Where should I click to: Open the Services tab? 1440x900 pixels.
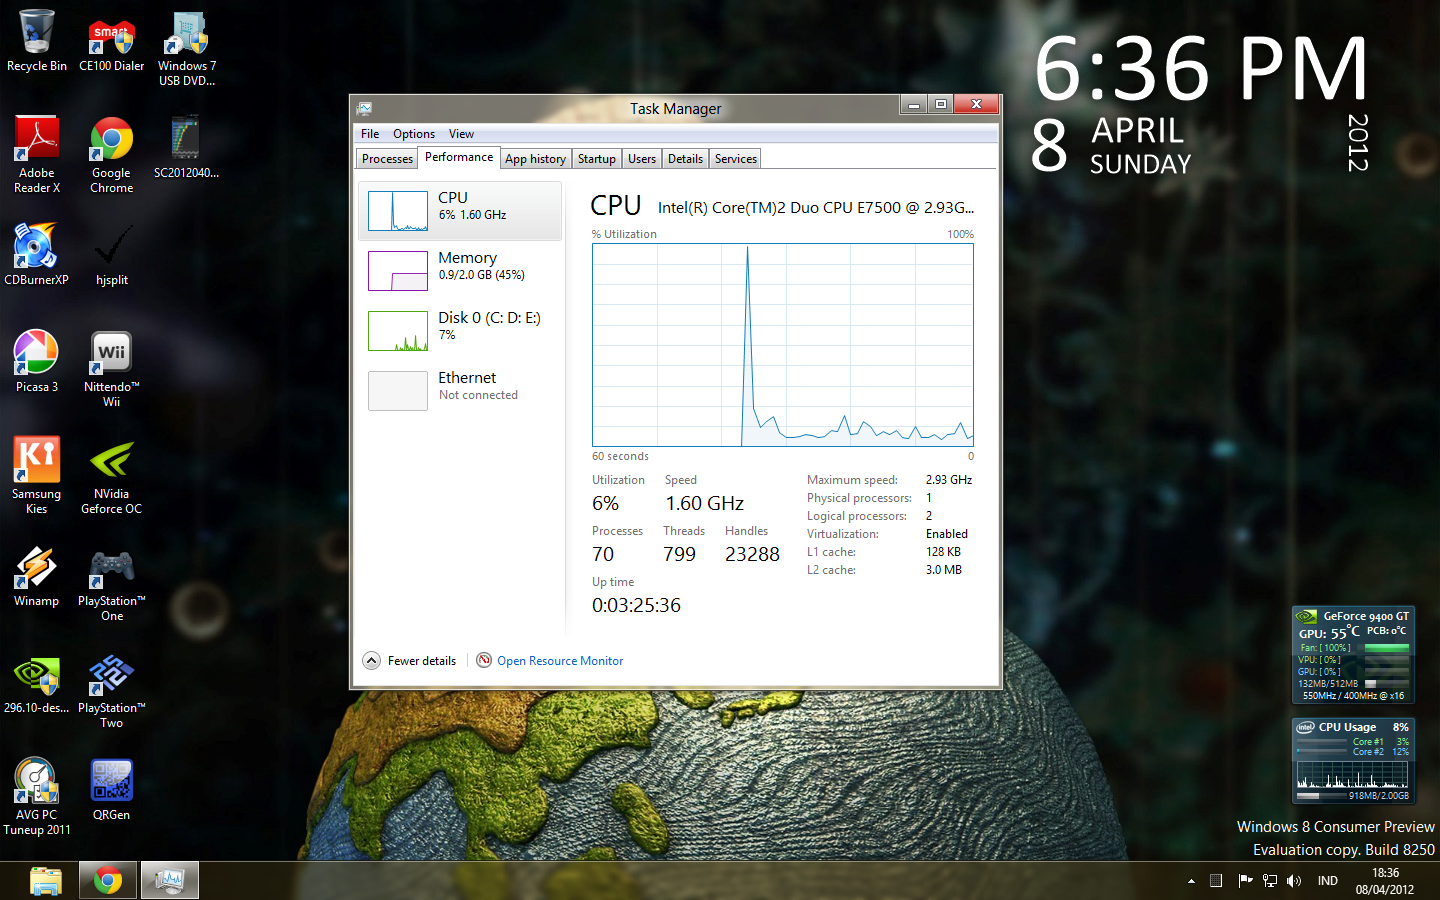[734, 158]
